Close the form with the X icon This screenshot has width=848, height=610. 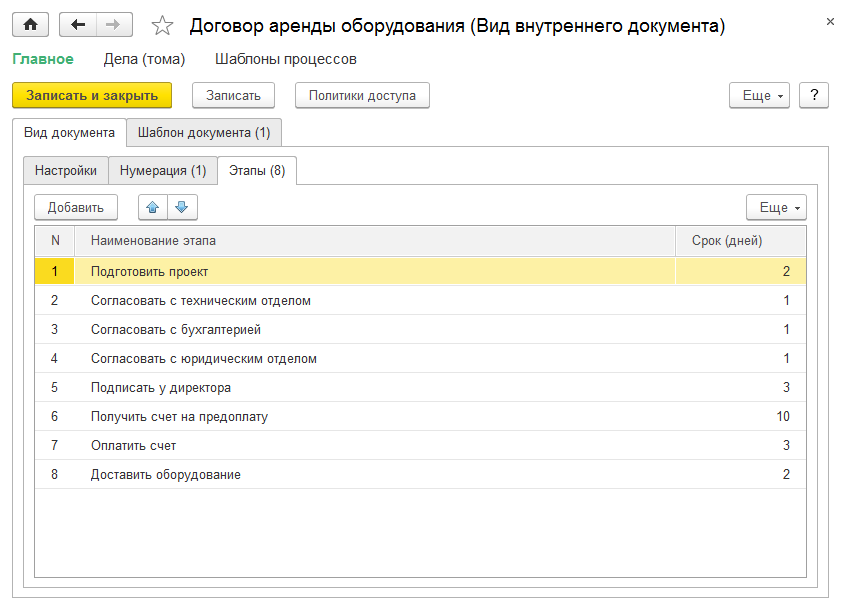click(831, 20)
